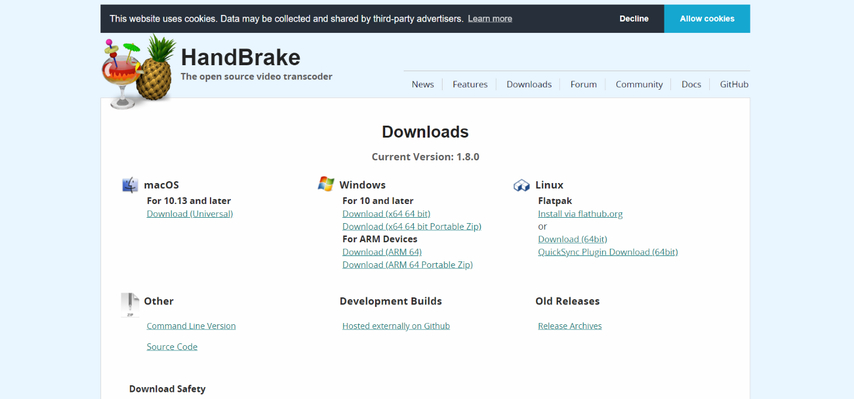Click 'For 10 and later' text
This screenshot has width=854, height=399.
[x=377, y=201]
